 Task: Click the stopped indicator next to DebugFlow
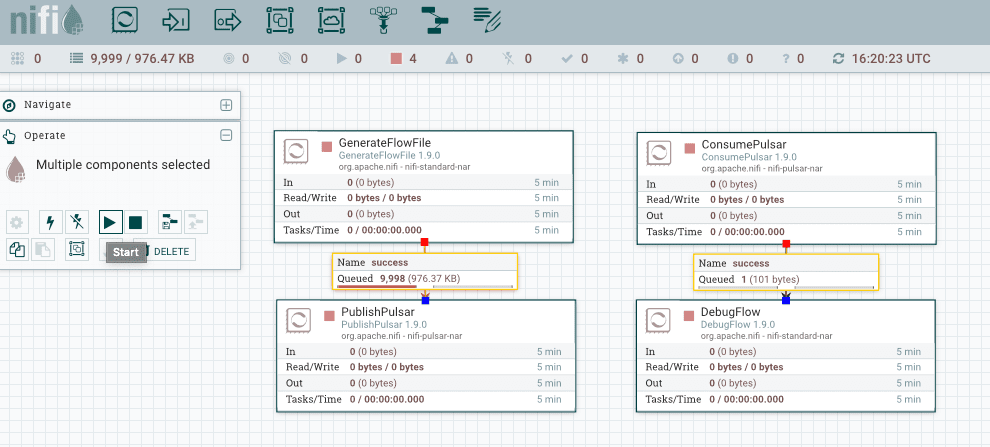(689, 315)
